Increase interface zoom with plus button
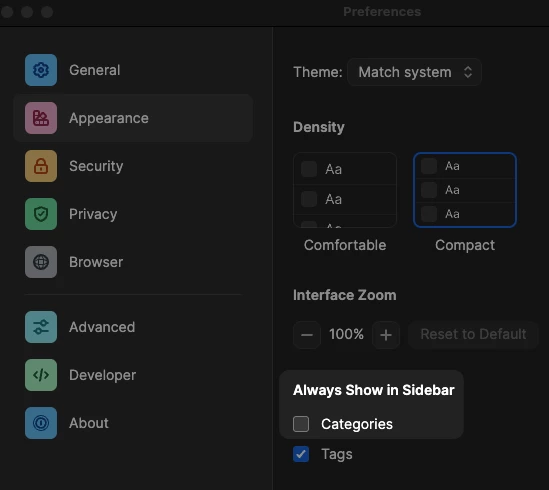Image resolution: width=549 pixels, height=490 pixels. [386, 335]
